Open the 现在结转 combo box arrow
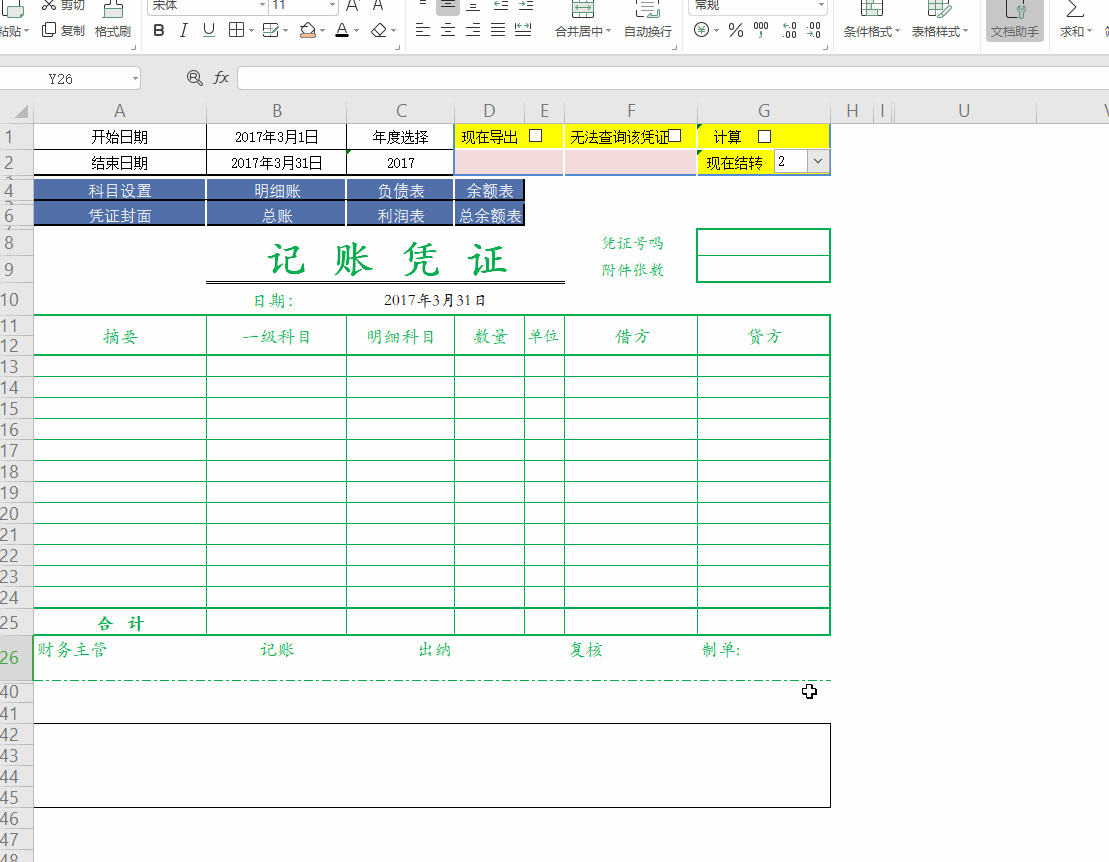The image size is (1109, 862). [818, 161]
